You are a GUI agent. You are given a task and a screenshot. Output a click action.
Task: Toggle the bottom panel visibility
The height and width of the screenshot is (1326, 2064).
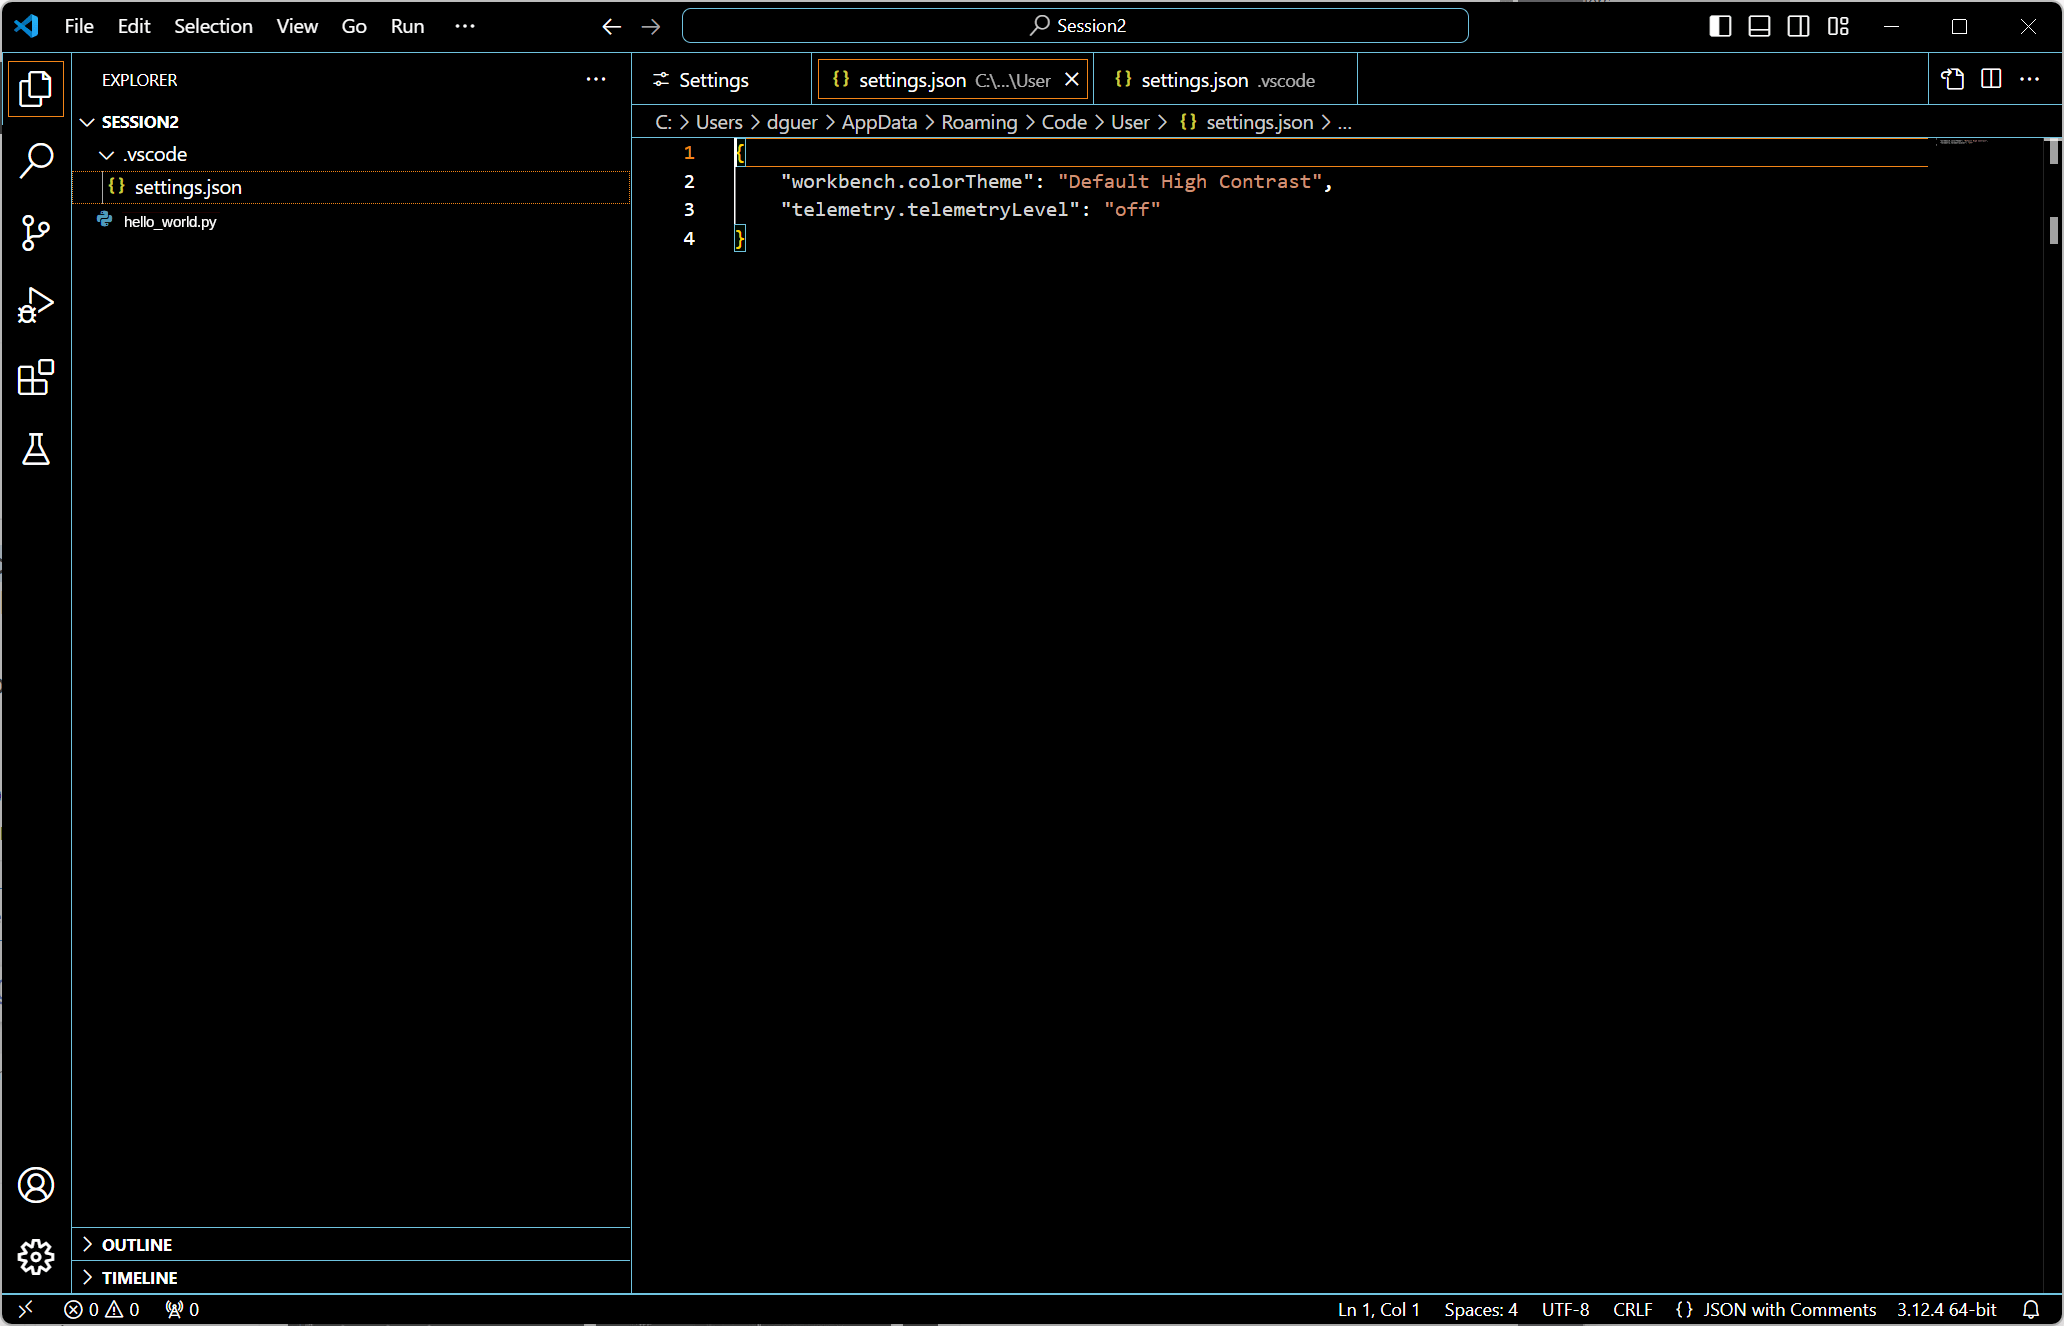tap(1759, 26)
